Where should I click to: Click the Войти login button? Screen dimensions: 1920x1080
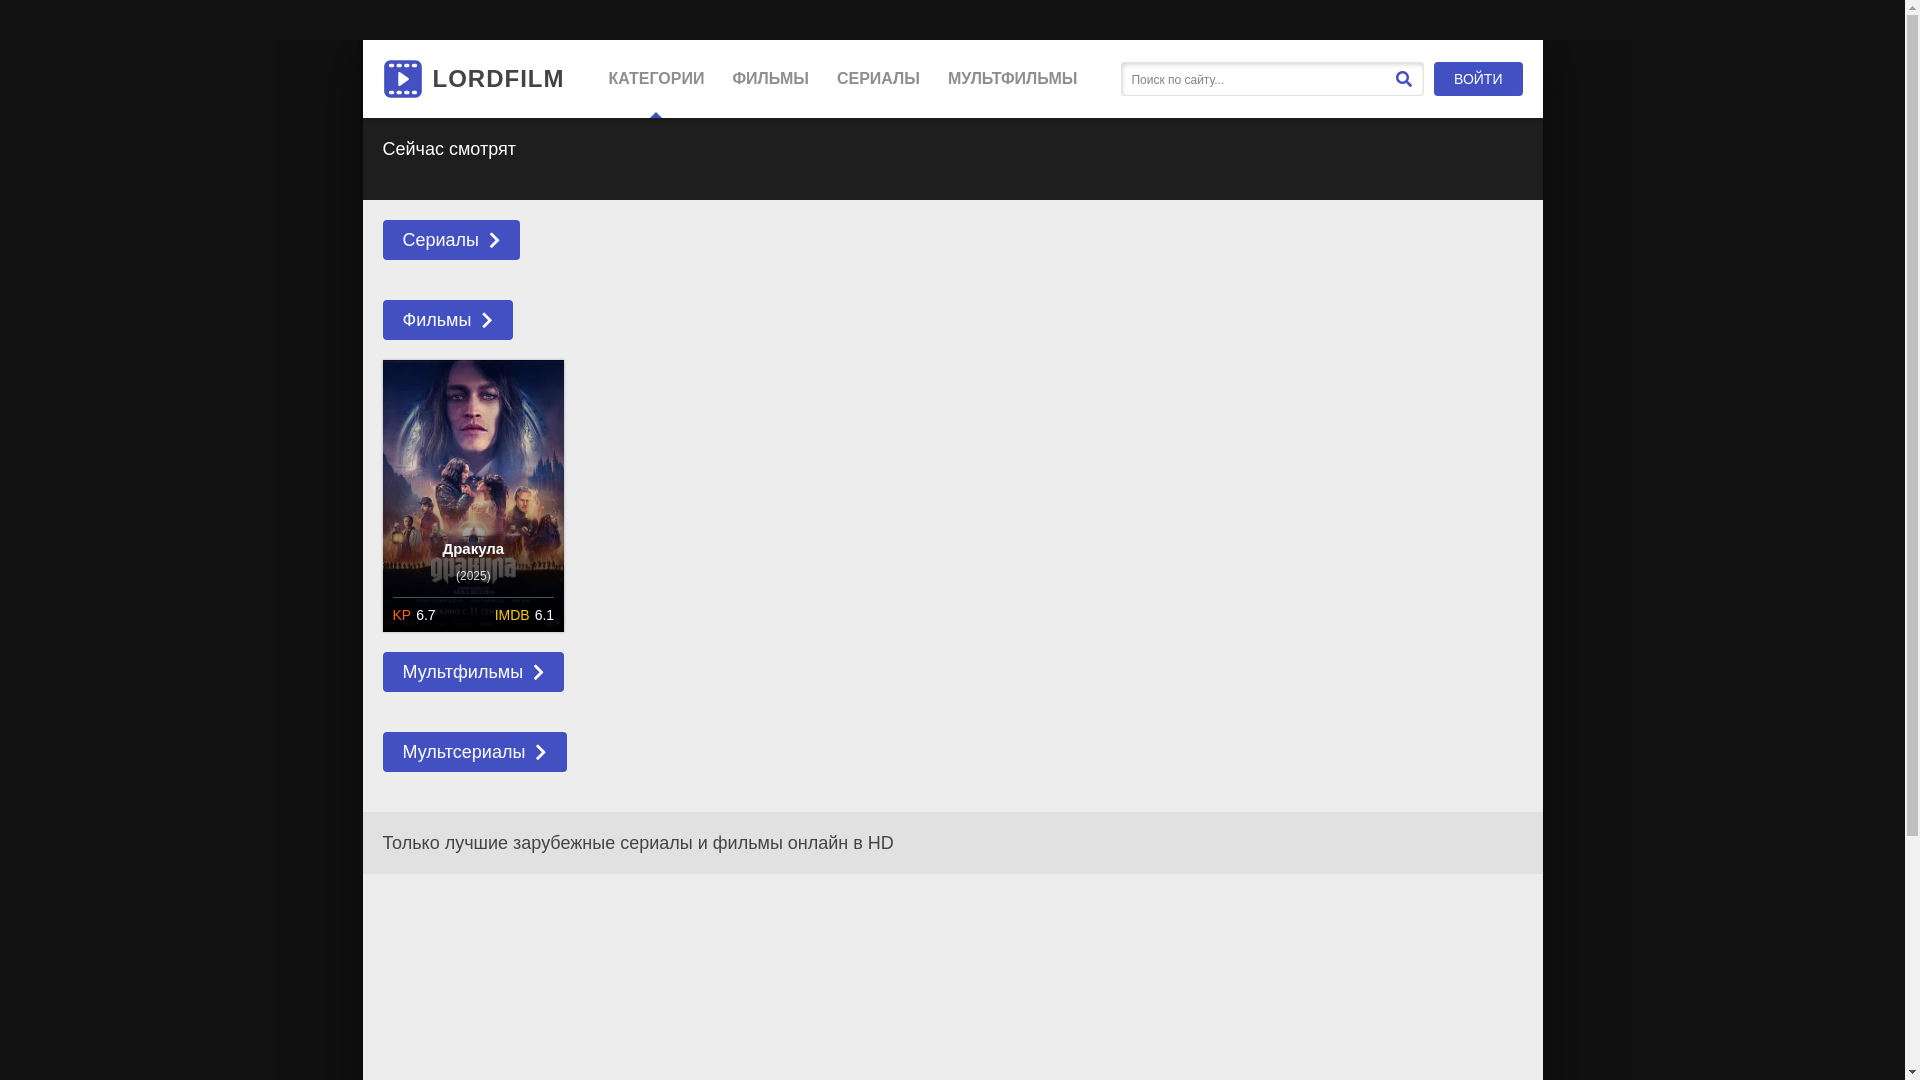[x=1477, y=79]
